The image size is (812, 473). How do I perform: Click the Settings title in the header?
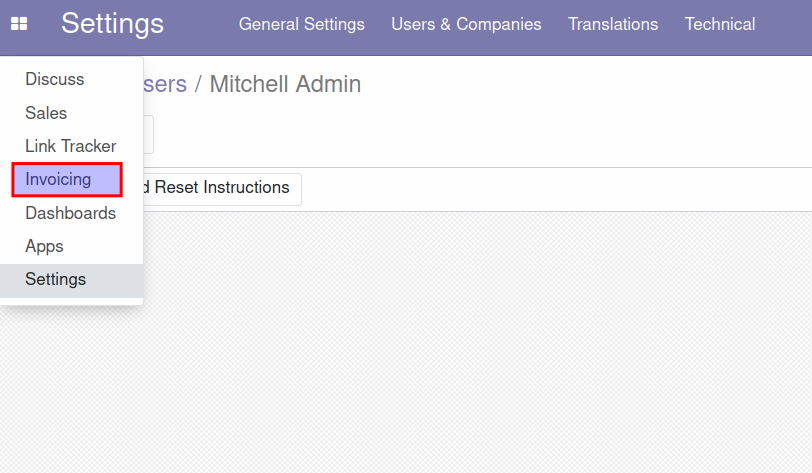coord(112,24)
